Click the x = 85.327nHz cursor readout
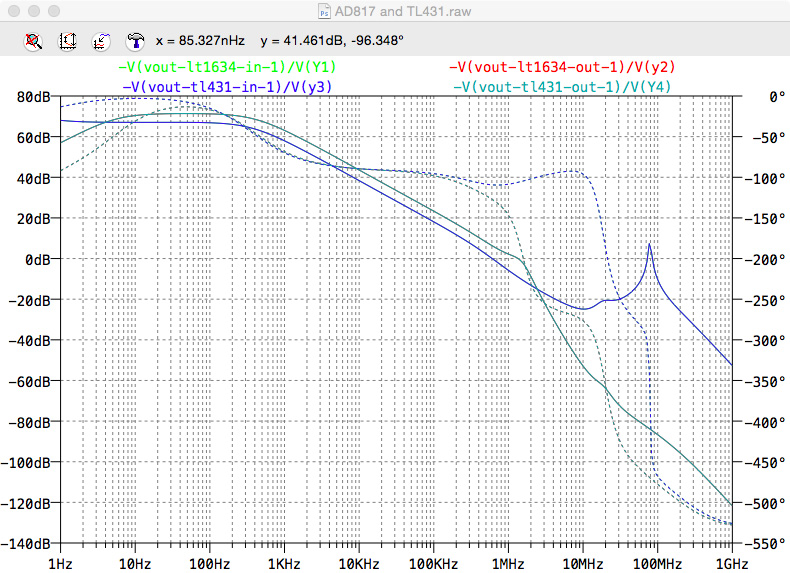Image resolution: width=790 pixels, height=573 pixels. click(x=200, y=41)
